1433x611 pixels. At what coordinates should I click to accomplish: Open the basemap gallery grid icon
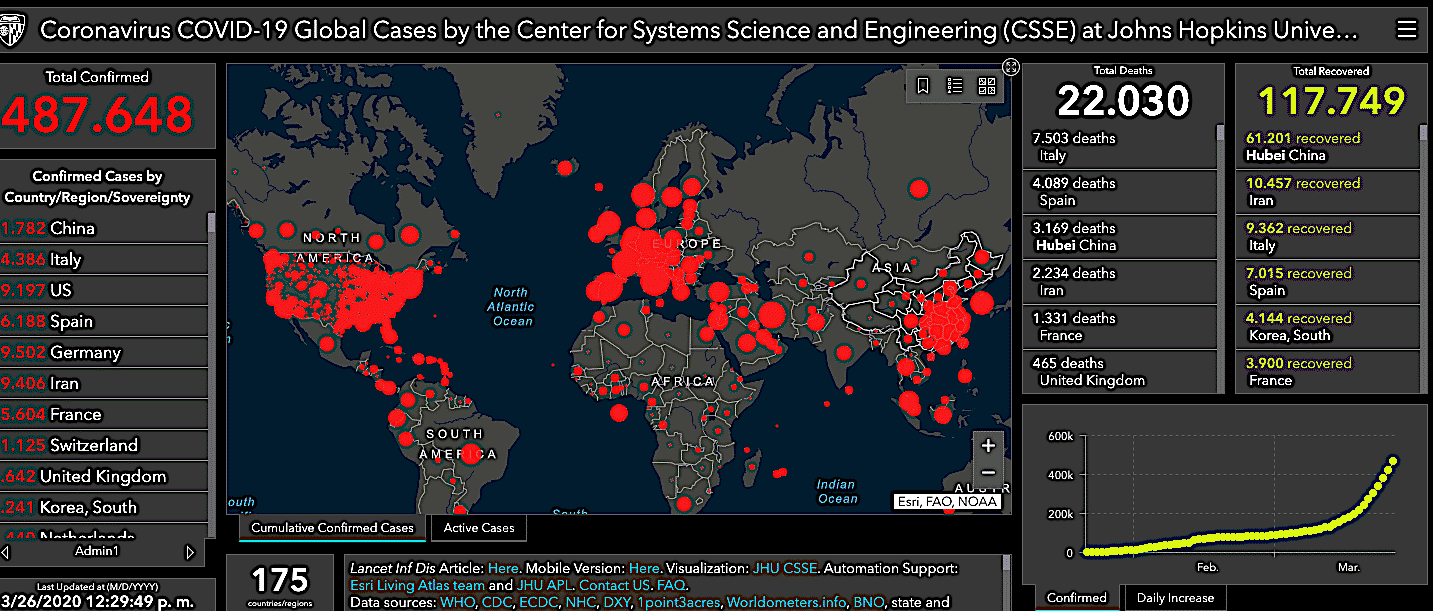987,86
